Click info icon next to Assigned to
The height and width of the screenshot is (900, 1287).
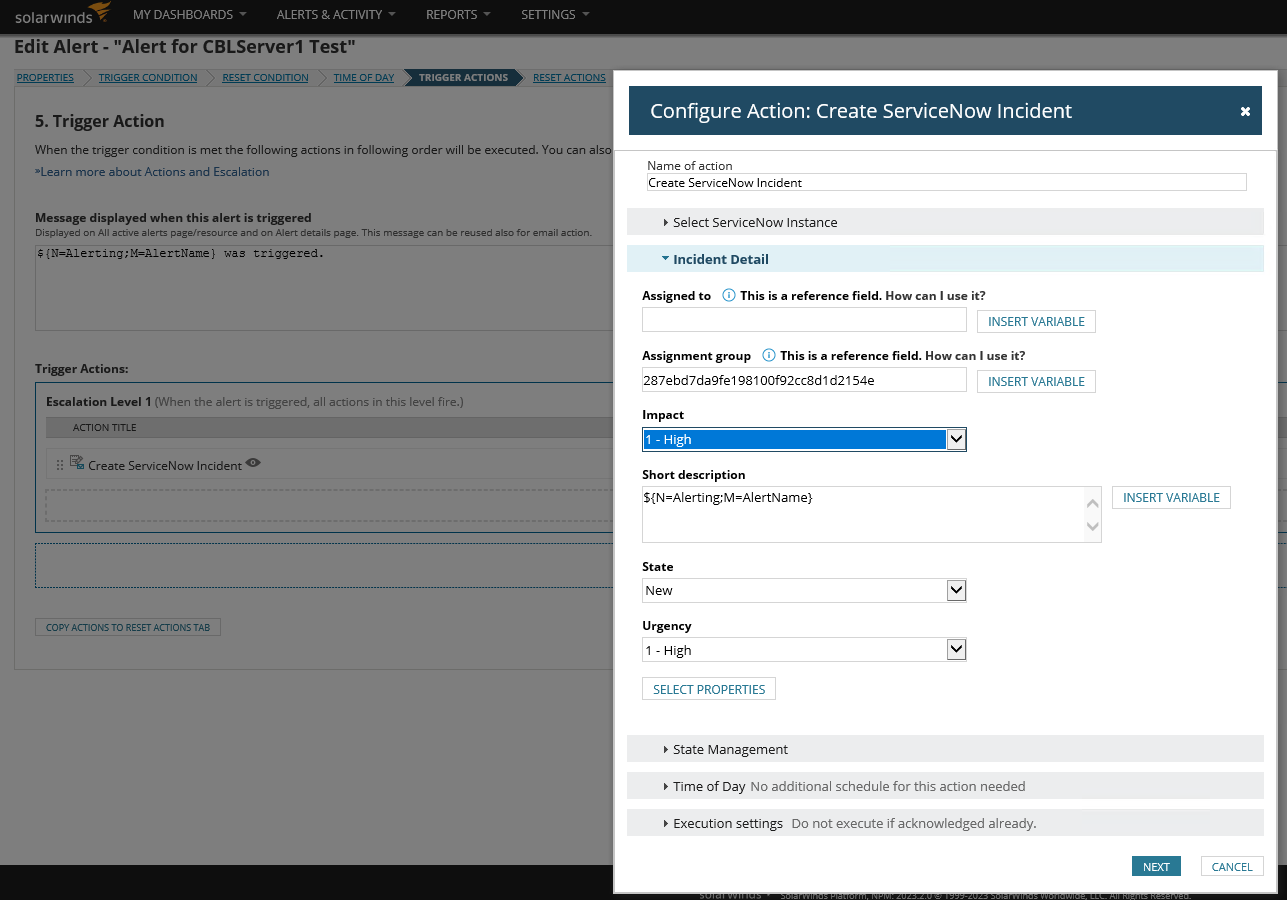tap(729, 296)
